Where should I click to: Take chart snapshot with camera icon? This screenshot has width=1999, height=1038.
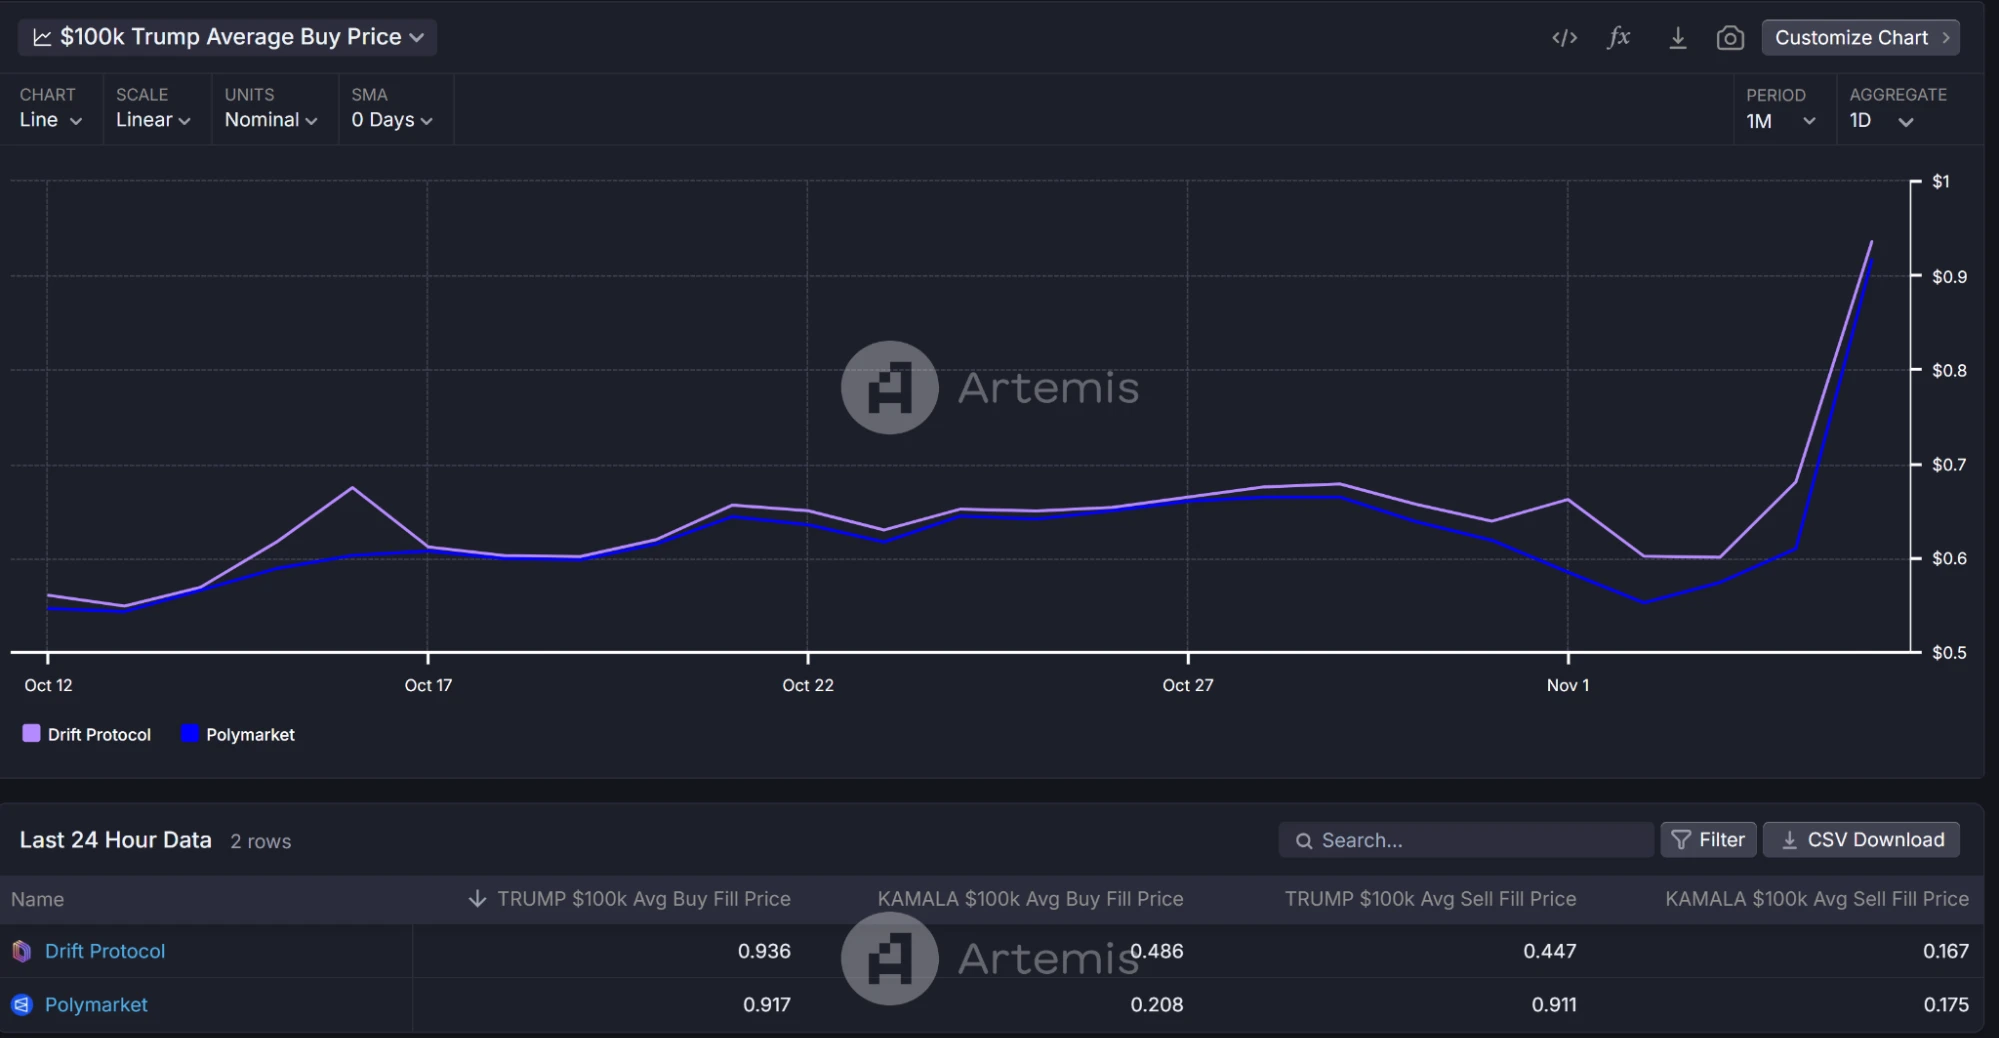tap(1730, 38)
